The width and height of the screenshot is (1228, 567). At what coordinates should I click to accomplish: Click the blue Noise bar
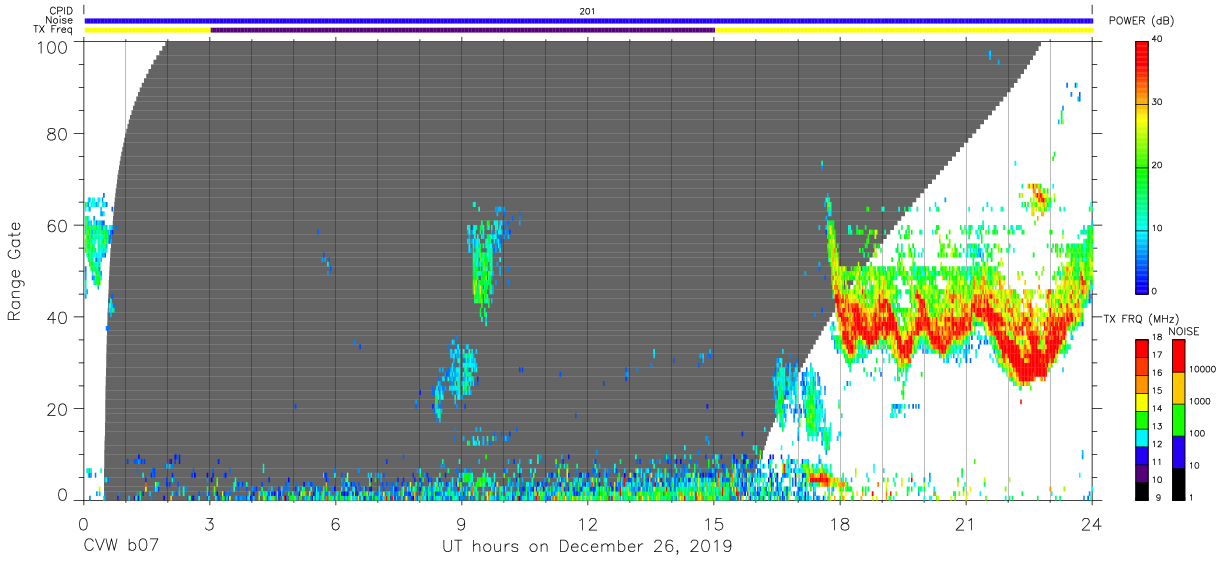[x=588, y=20]
